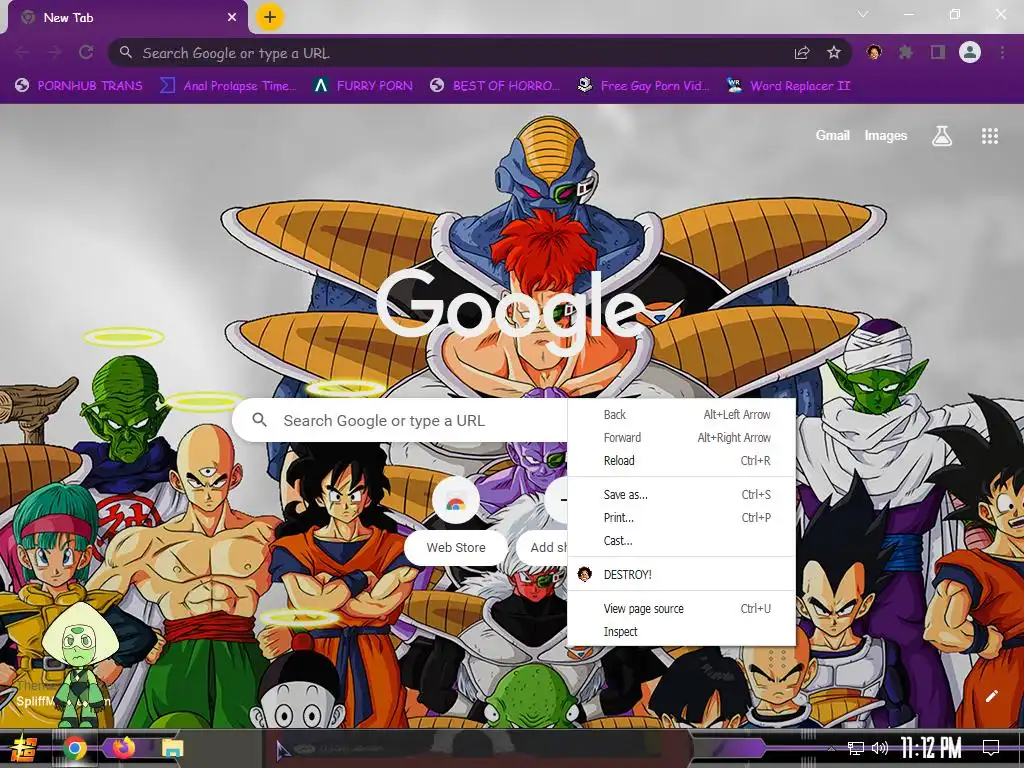Image resolution: width=1024 pixels, height=768 pixels.
Task: Open the Chrome profile avatar
Action: point(970,52)
